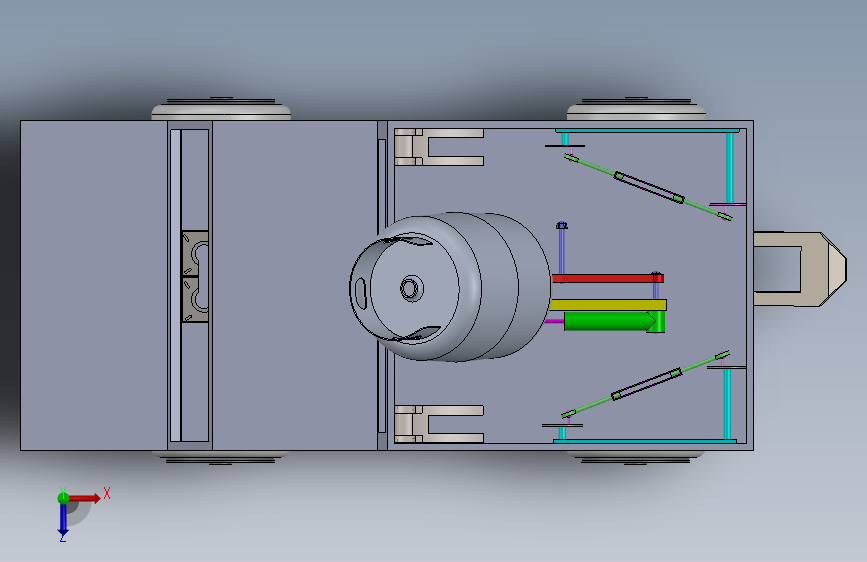Select the lower-right cyan vertical post

[x=727, y=404]
